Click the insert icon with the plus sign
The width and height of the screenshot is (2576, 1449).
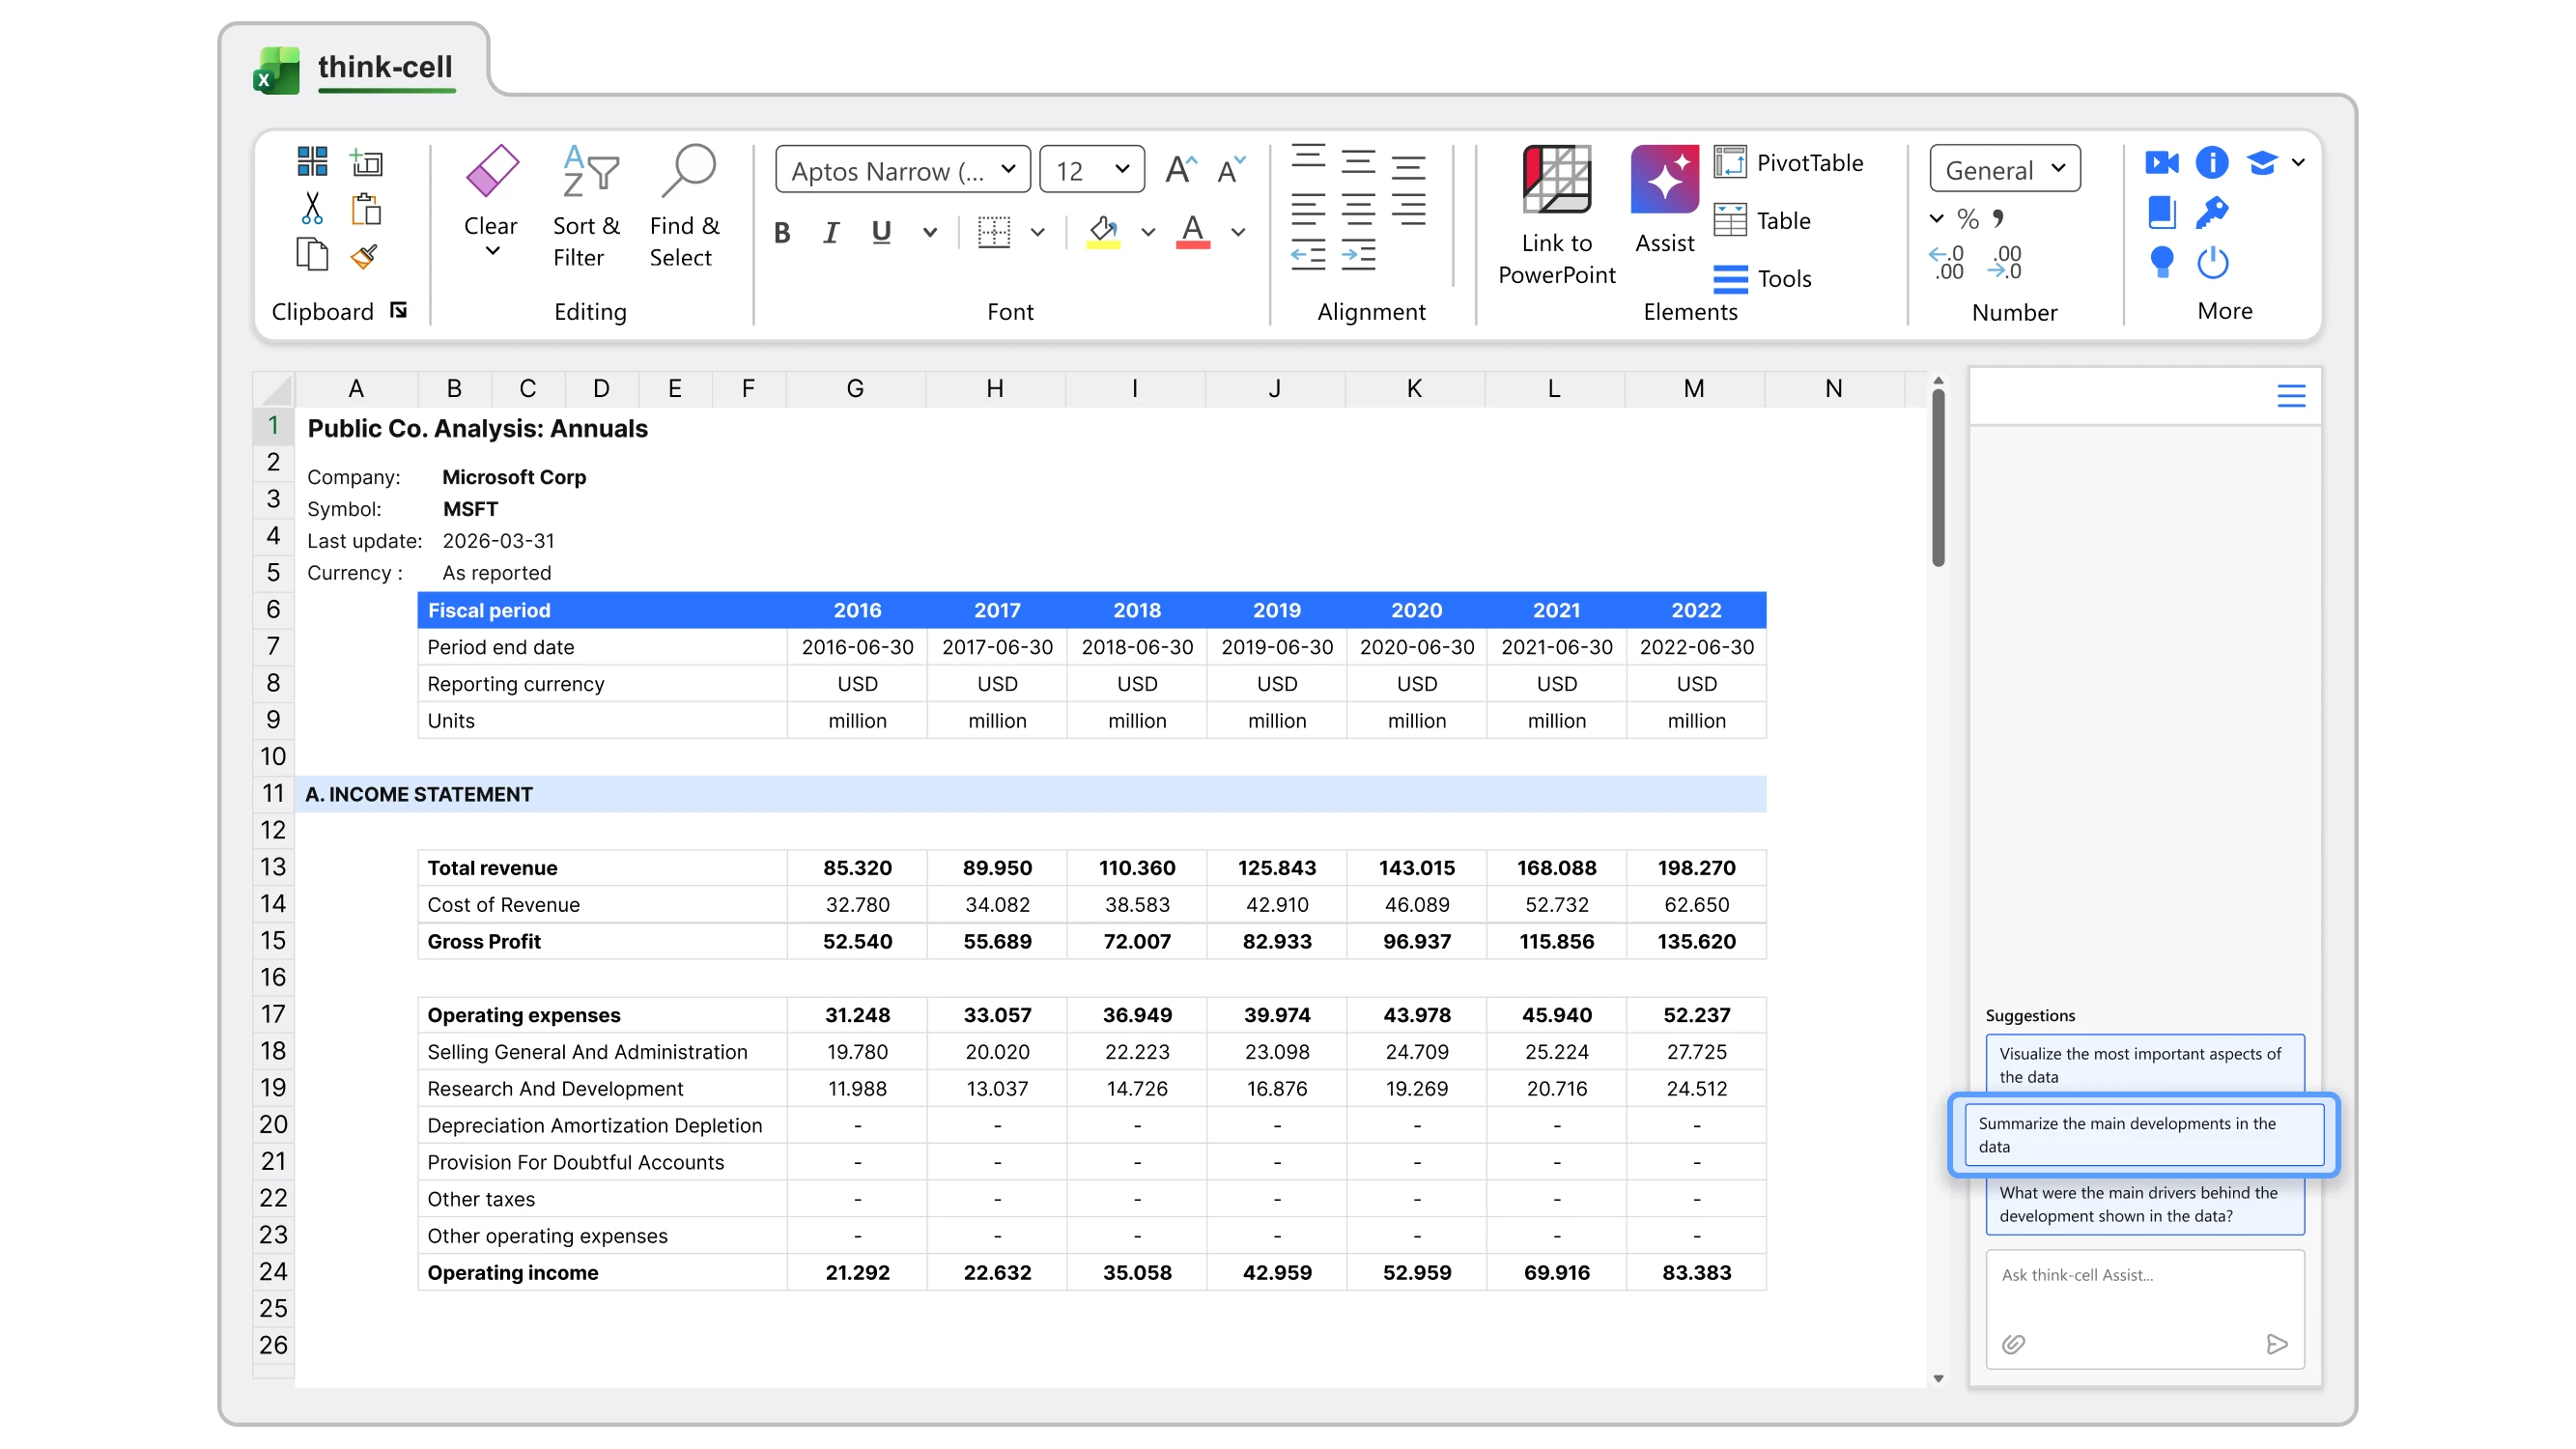[x=366, y=161]
